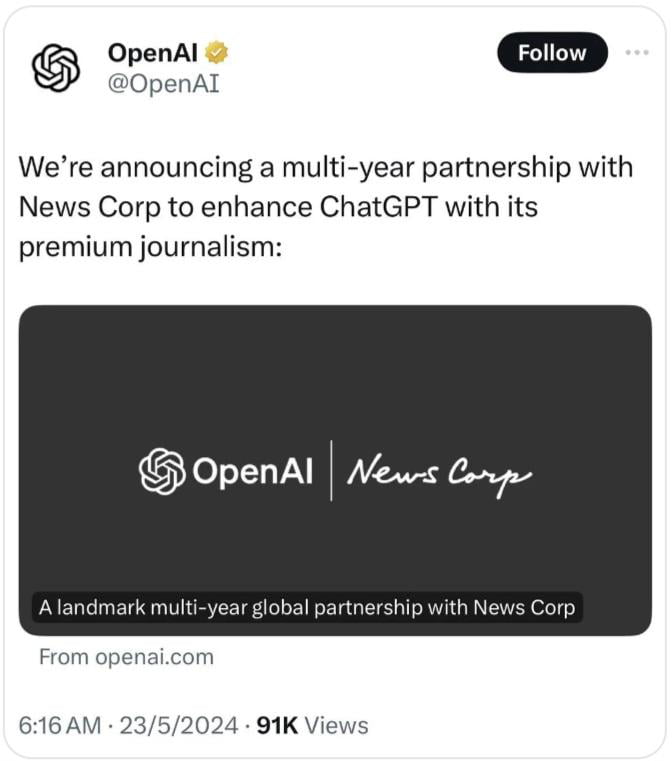Click the OpenAI wordmark in the preview card
672x761 pixels.
pyautogui.click(x=252, y=471)
